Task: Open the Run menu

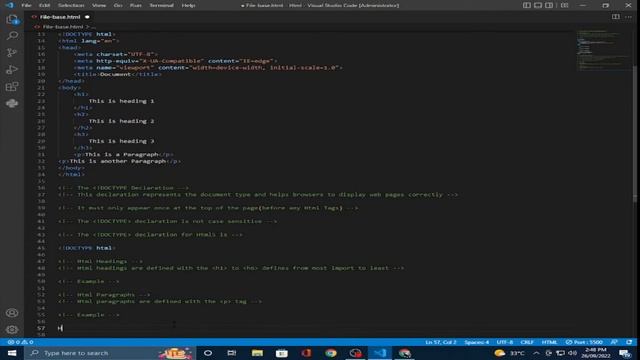Action: [x=136, y=5]
